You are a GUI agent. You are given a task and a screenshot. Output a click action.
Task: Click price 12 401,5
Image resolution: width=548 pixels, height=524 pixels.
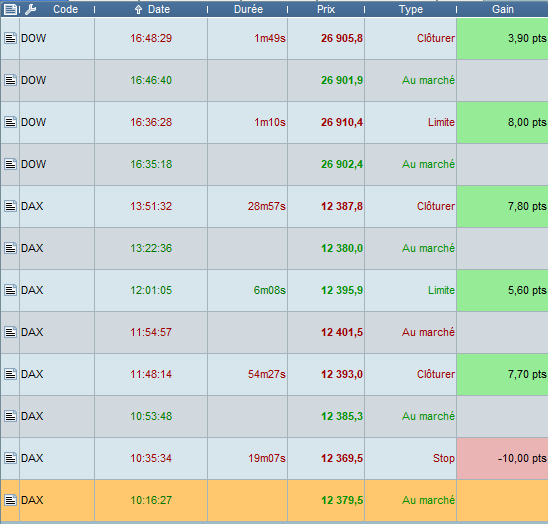point(342,332)
